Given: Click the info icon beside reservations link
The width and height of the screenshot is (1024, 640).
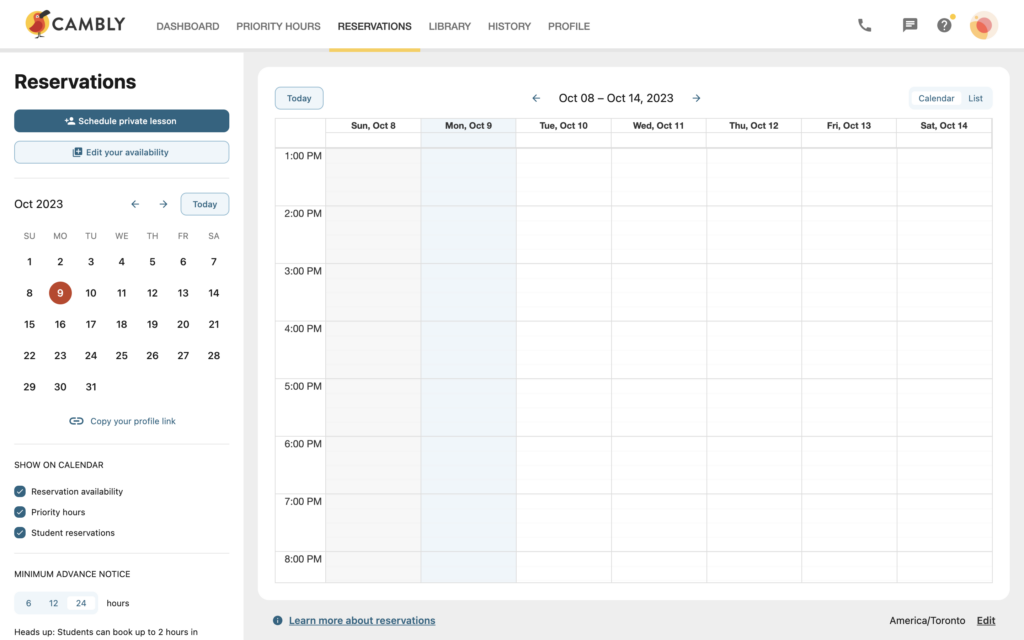Looking at the screenshot, I should pyautogui.click(x=277, y=620).
